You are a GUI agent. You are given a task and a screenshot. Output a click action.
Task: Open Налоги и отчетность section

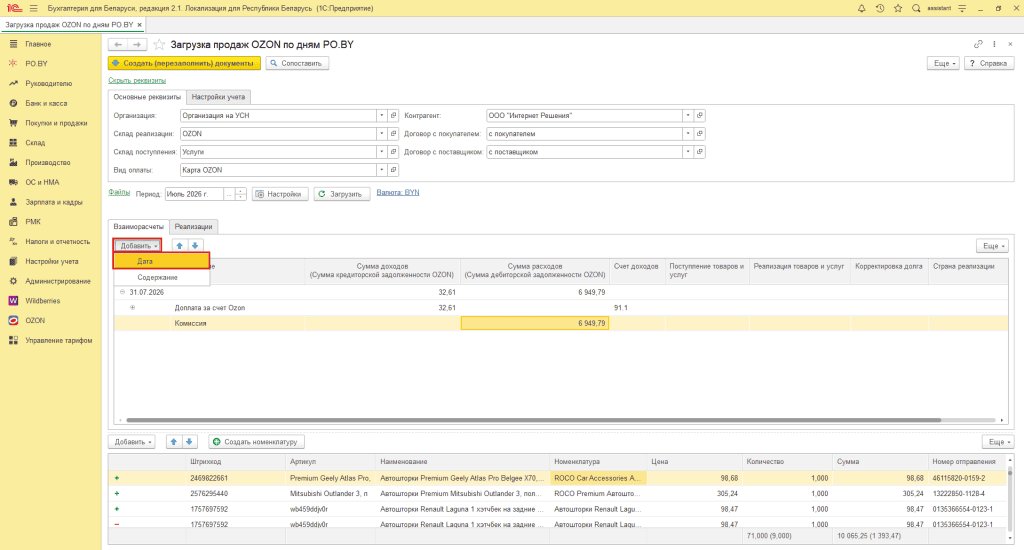pyautogui.click(x=57, y=242)
